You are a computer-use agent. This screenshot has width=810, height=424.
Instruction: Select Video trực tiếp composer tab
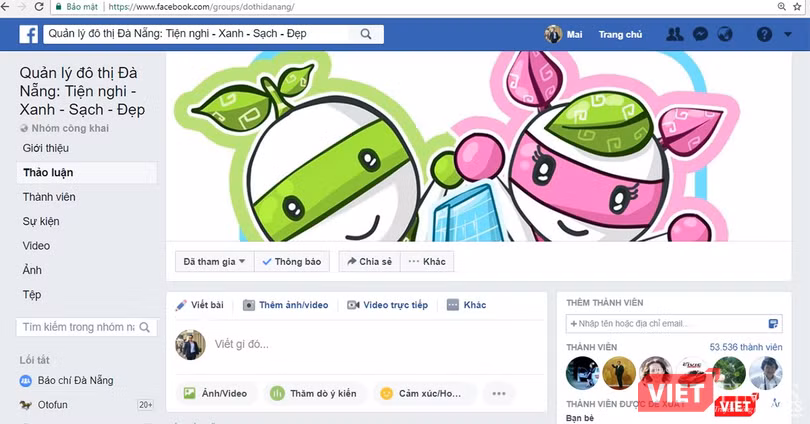click(387, 305)
